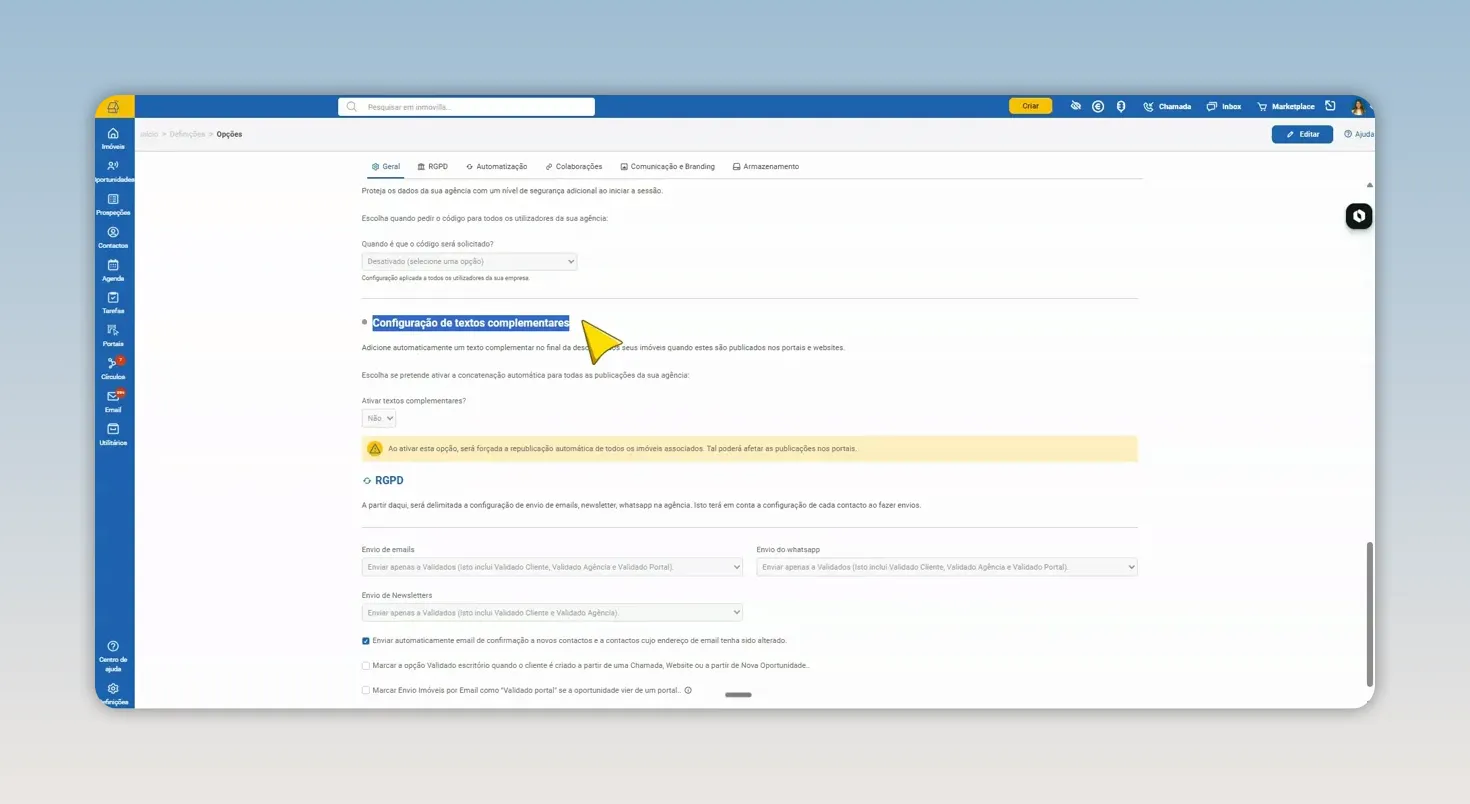Open Utilitários in the sidebar

pos(113,434)
